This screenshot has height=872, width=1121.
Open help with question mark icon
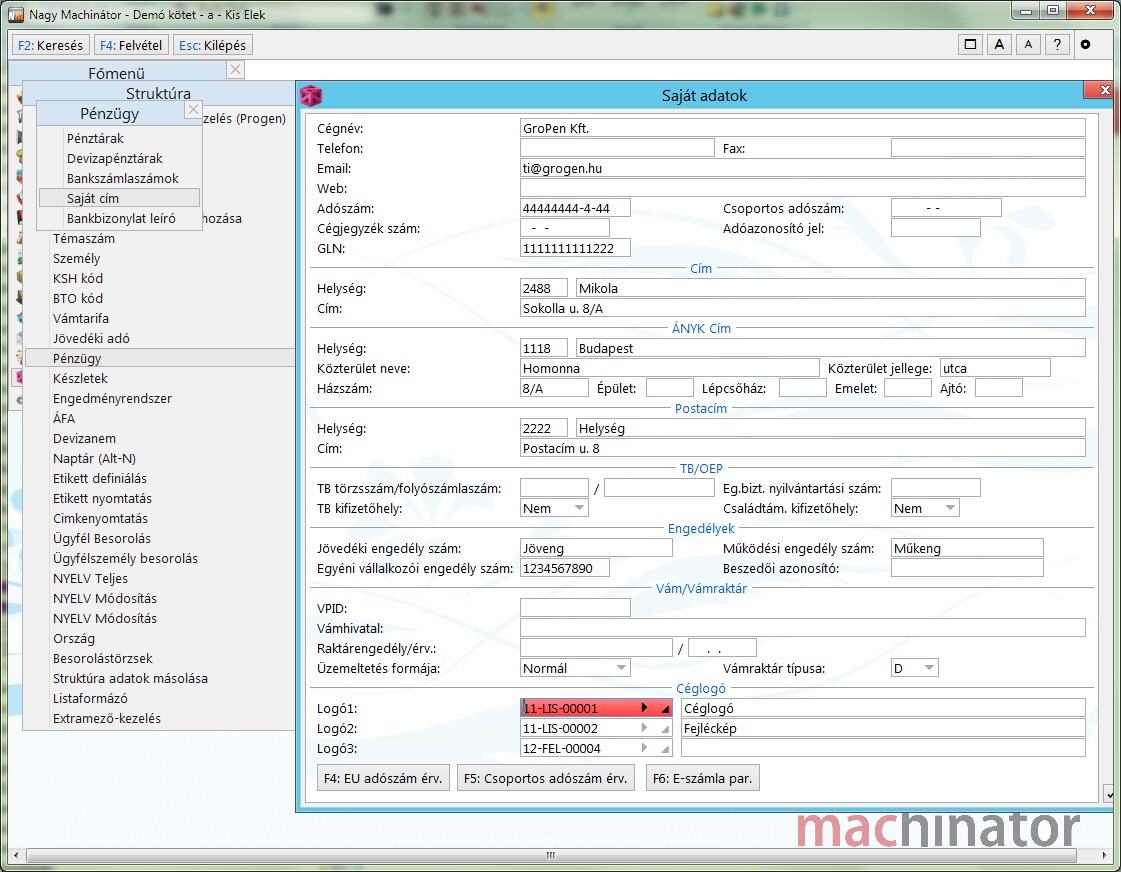coord(1057,45)
